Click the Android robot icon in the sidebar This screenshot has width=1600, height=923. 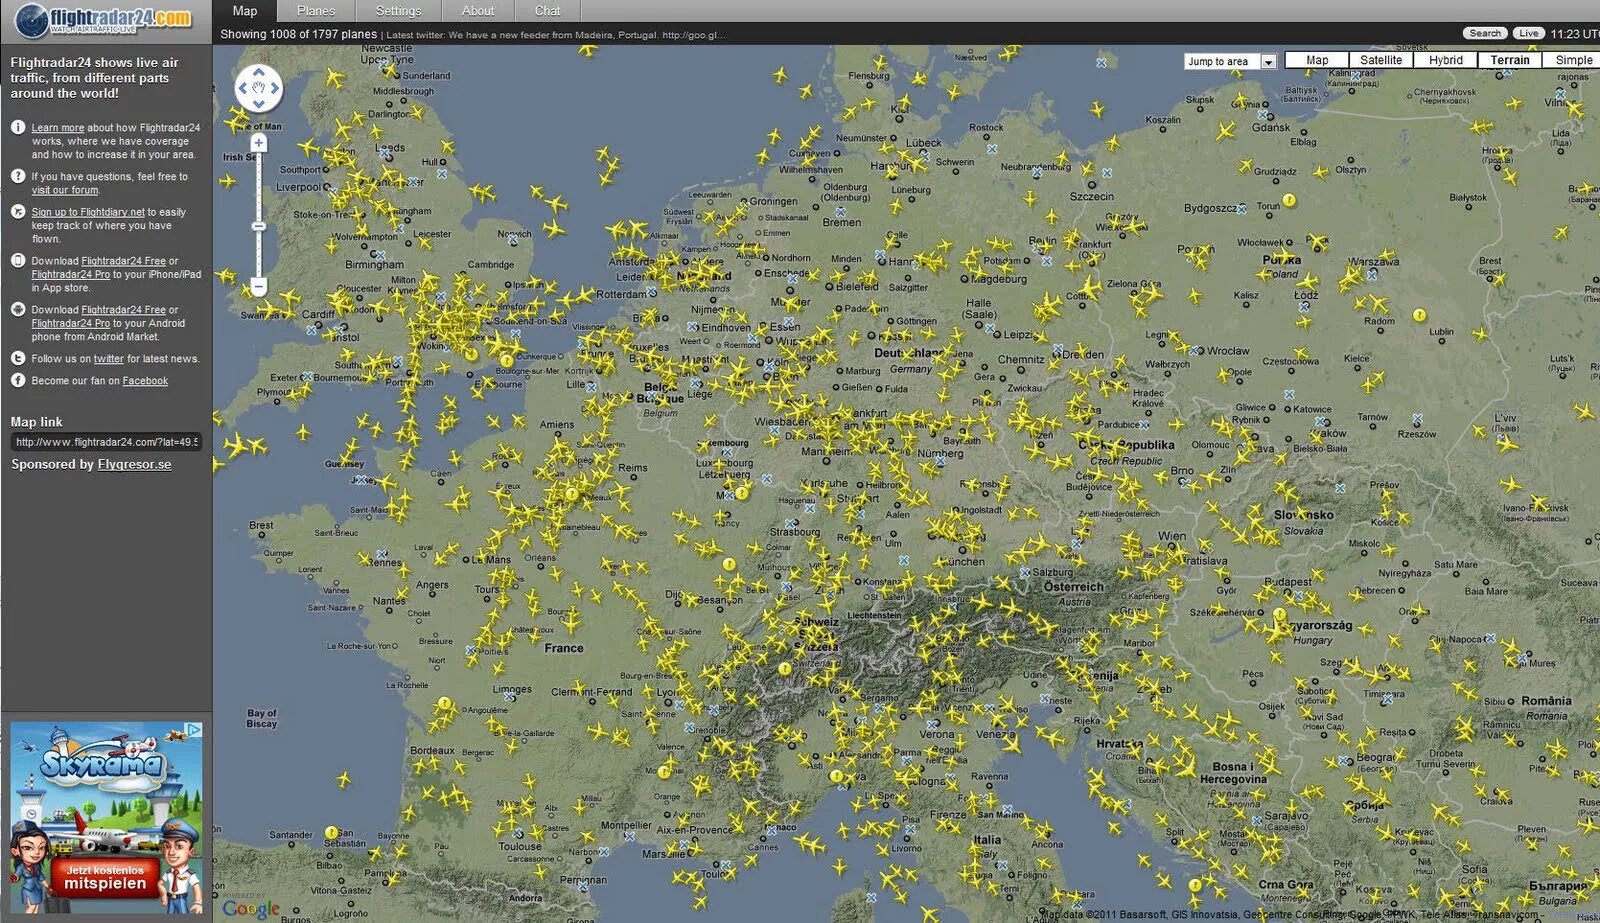pos(18,309)
